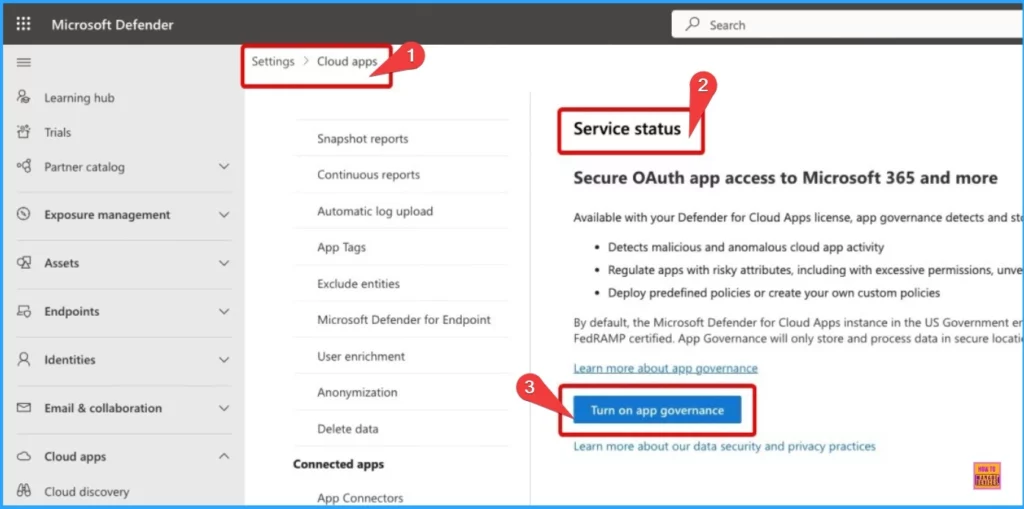
Task: Click the Exposure management icon
Action: click(24, 214)
